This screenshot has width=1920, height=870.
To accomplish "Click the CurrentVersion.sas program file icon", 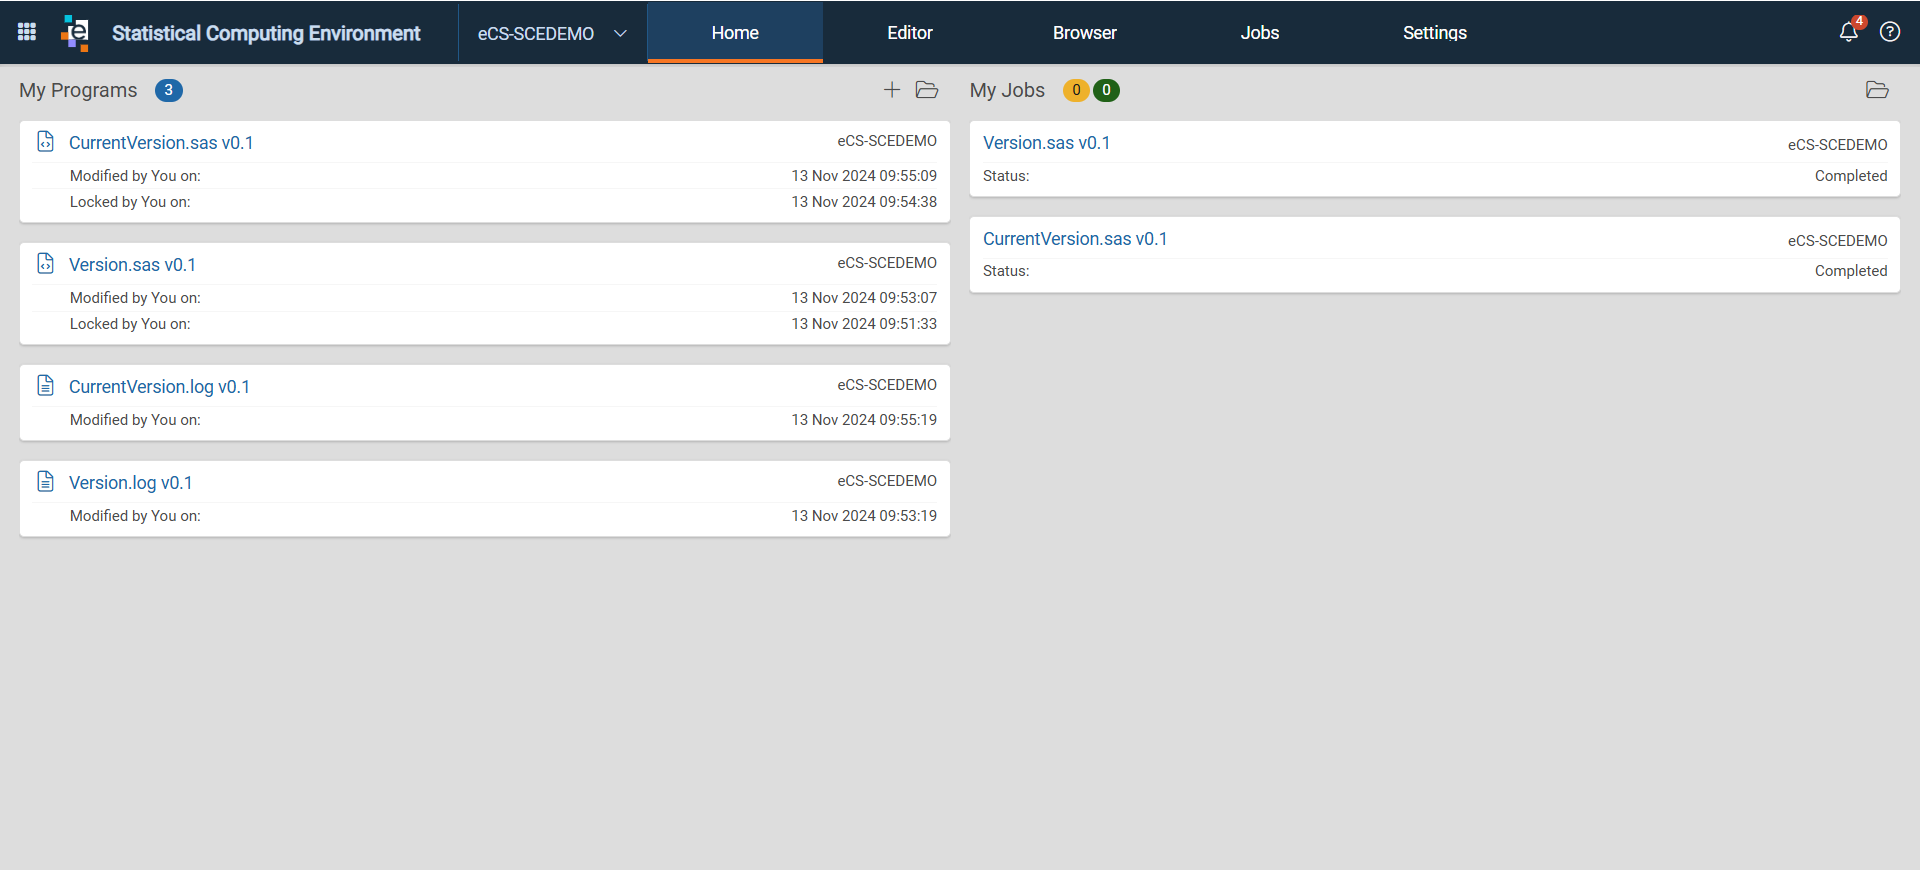I will click(45, 142).
